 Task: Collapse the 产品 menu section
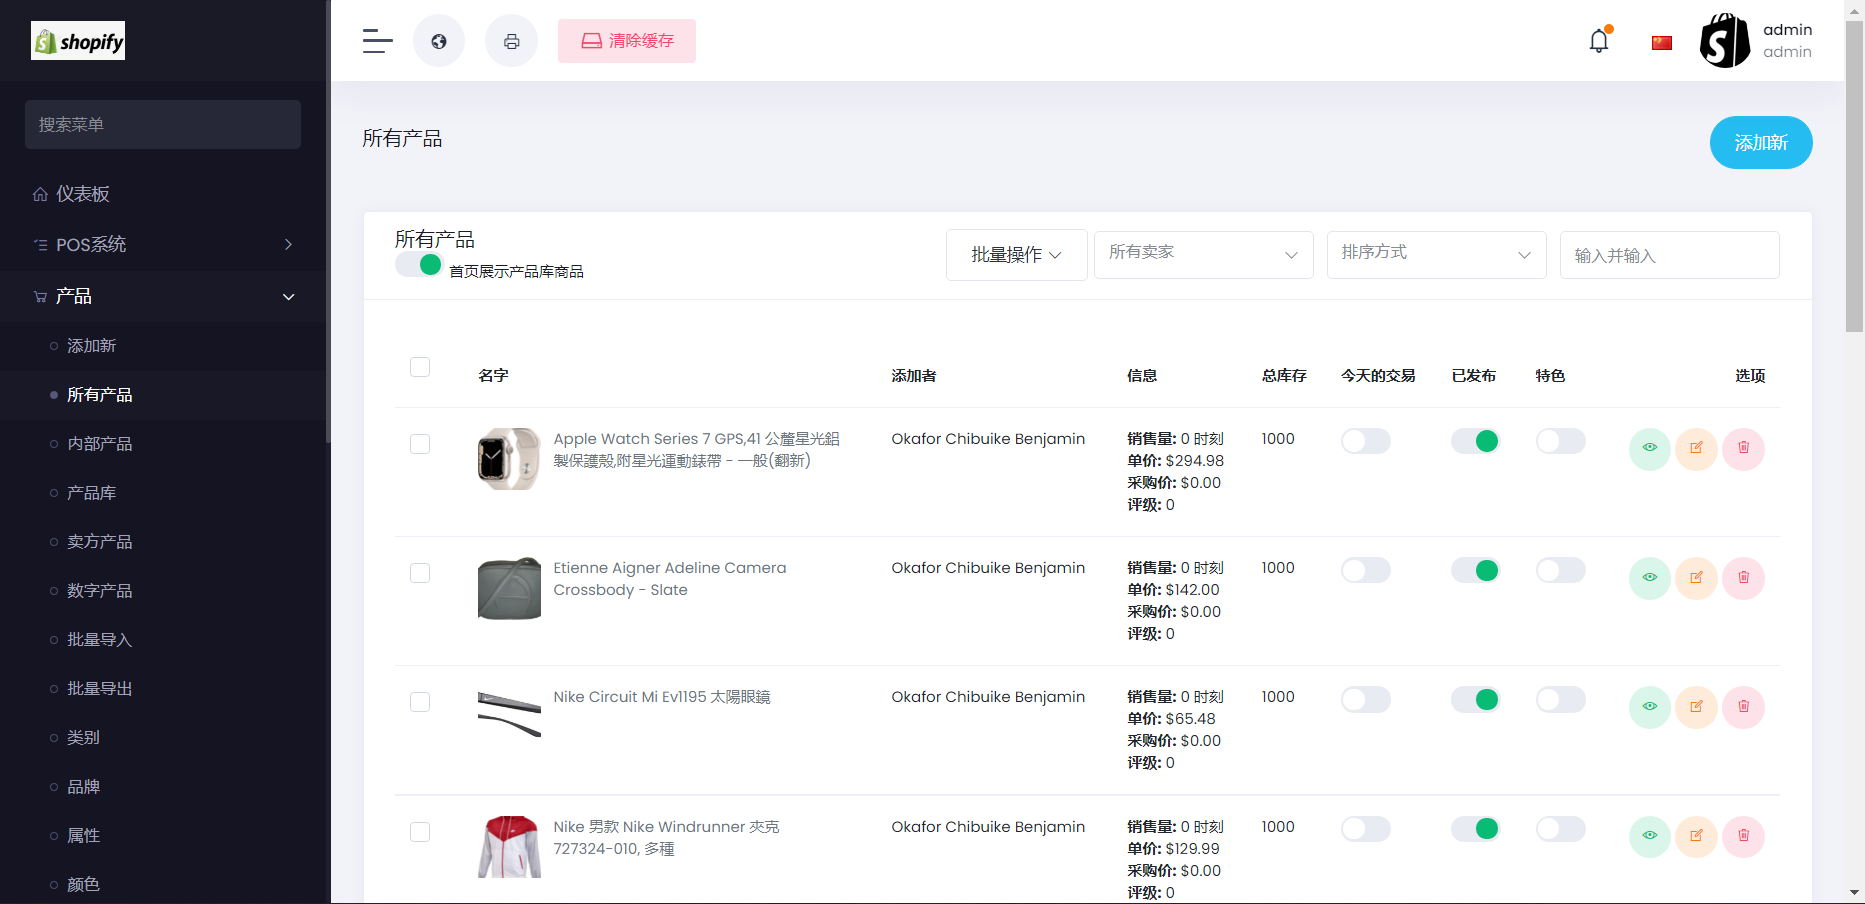coord(164,297)
